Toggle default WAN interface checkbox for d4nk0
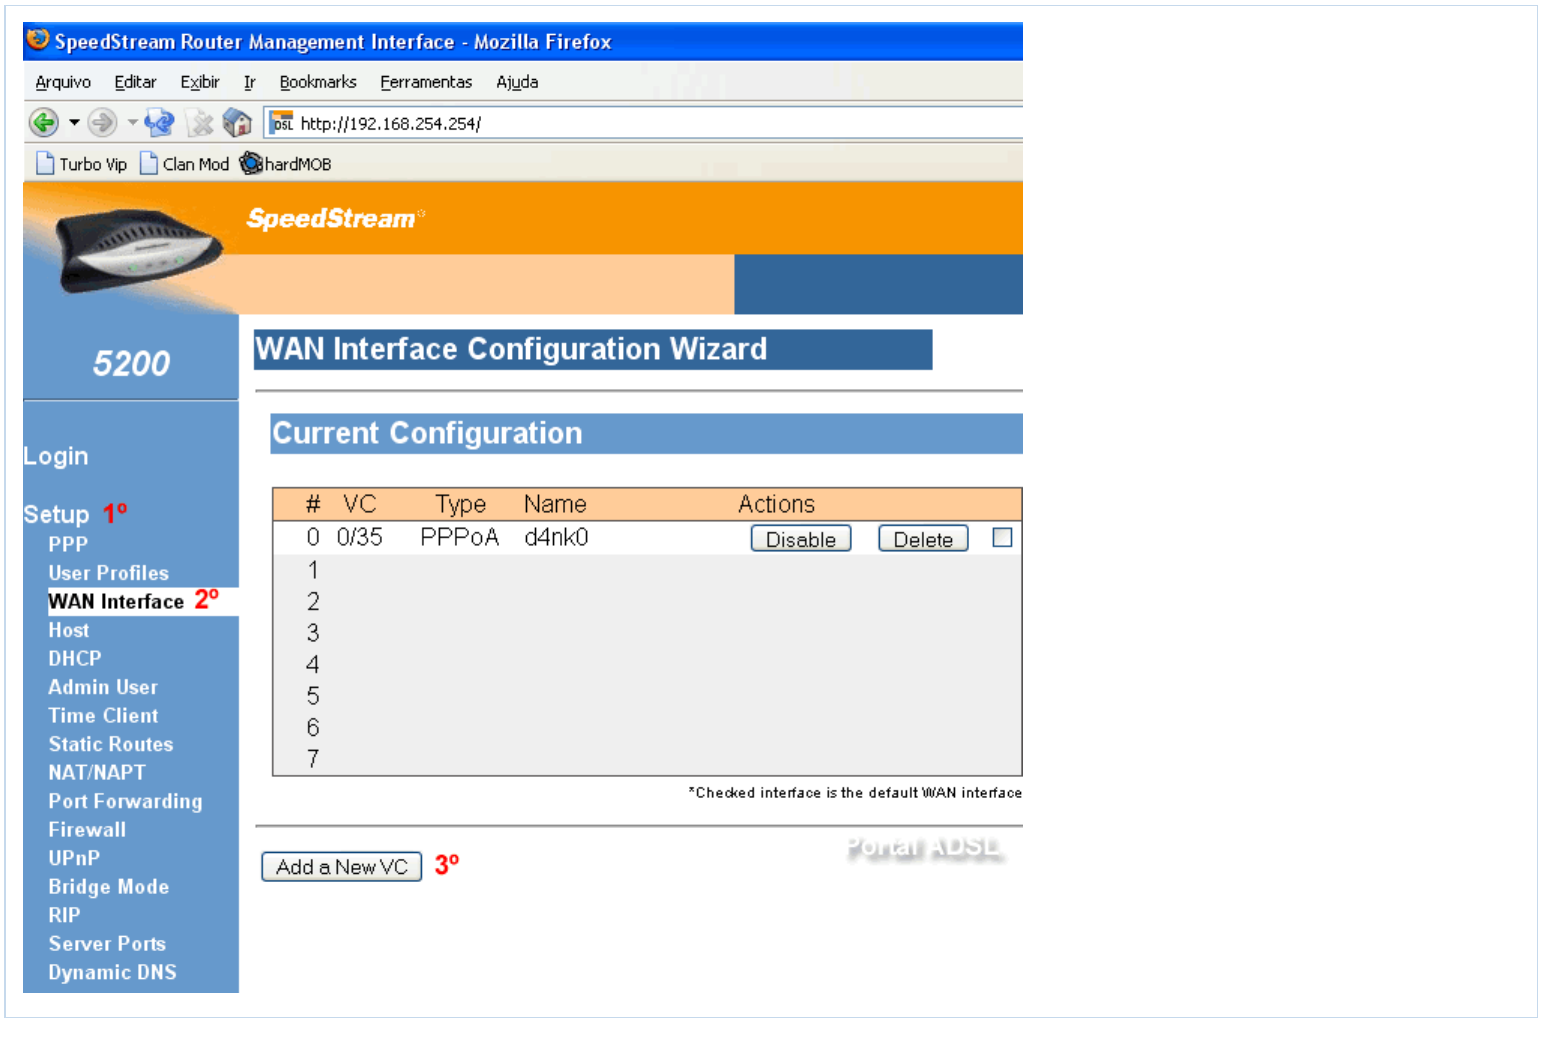1543x1047 pixels. [x=1002, y=538]
